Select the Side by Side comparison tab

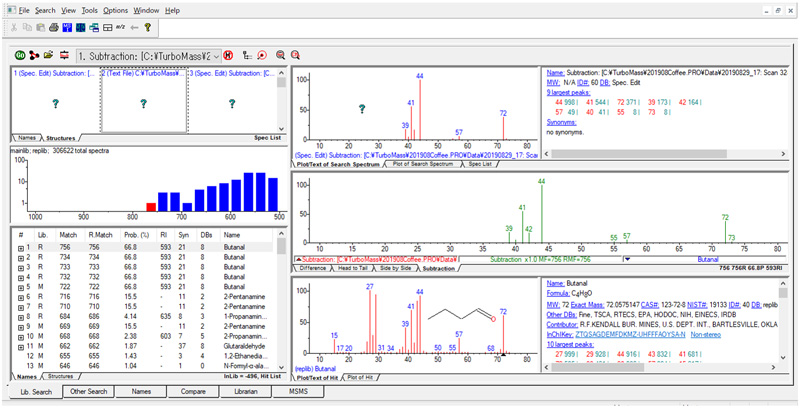(395, 268)
